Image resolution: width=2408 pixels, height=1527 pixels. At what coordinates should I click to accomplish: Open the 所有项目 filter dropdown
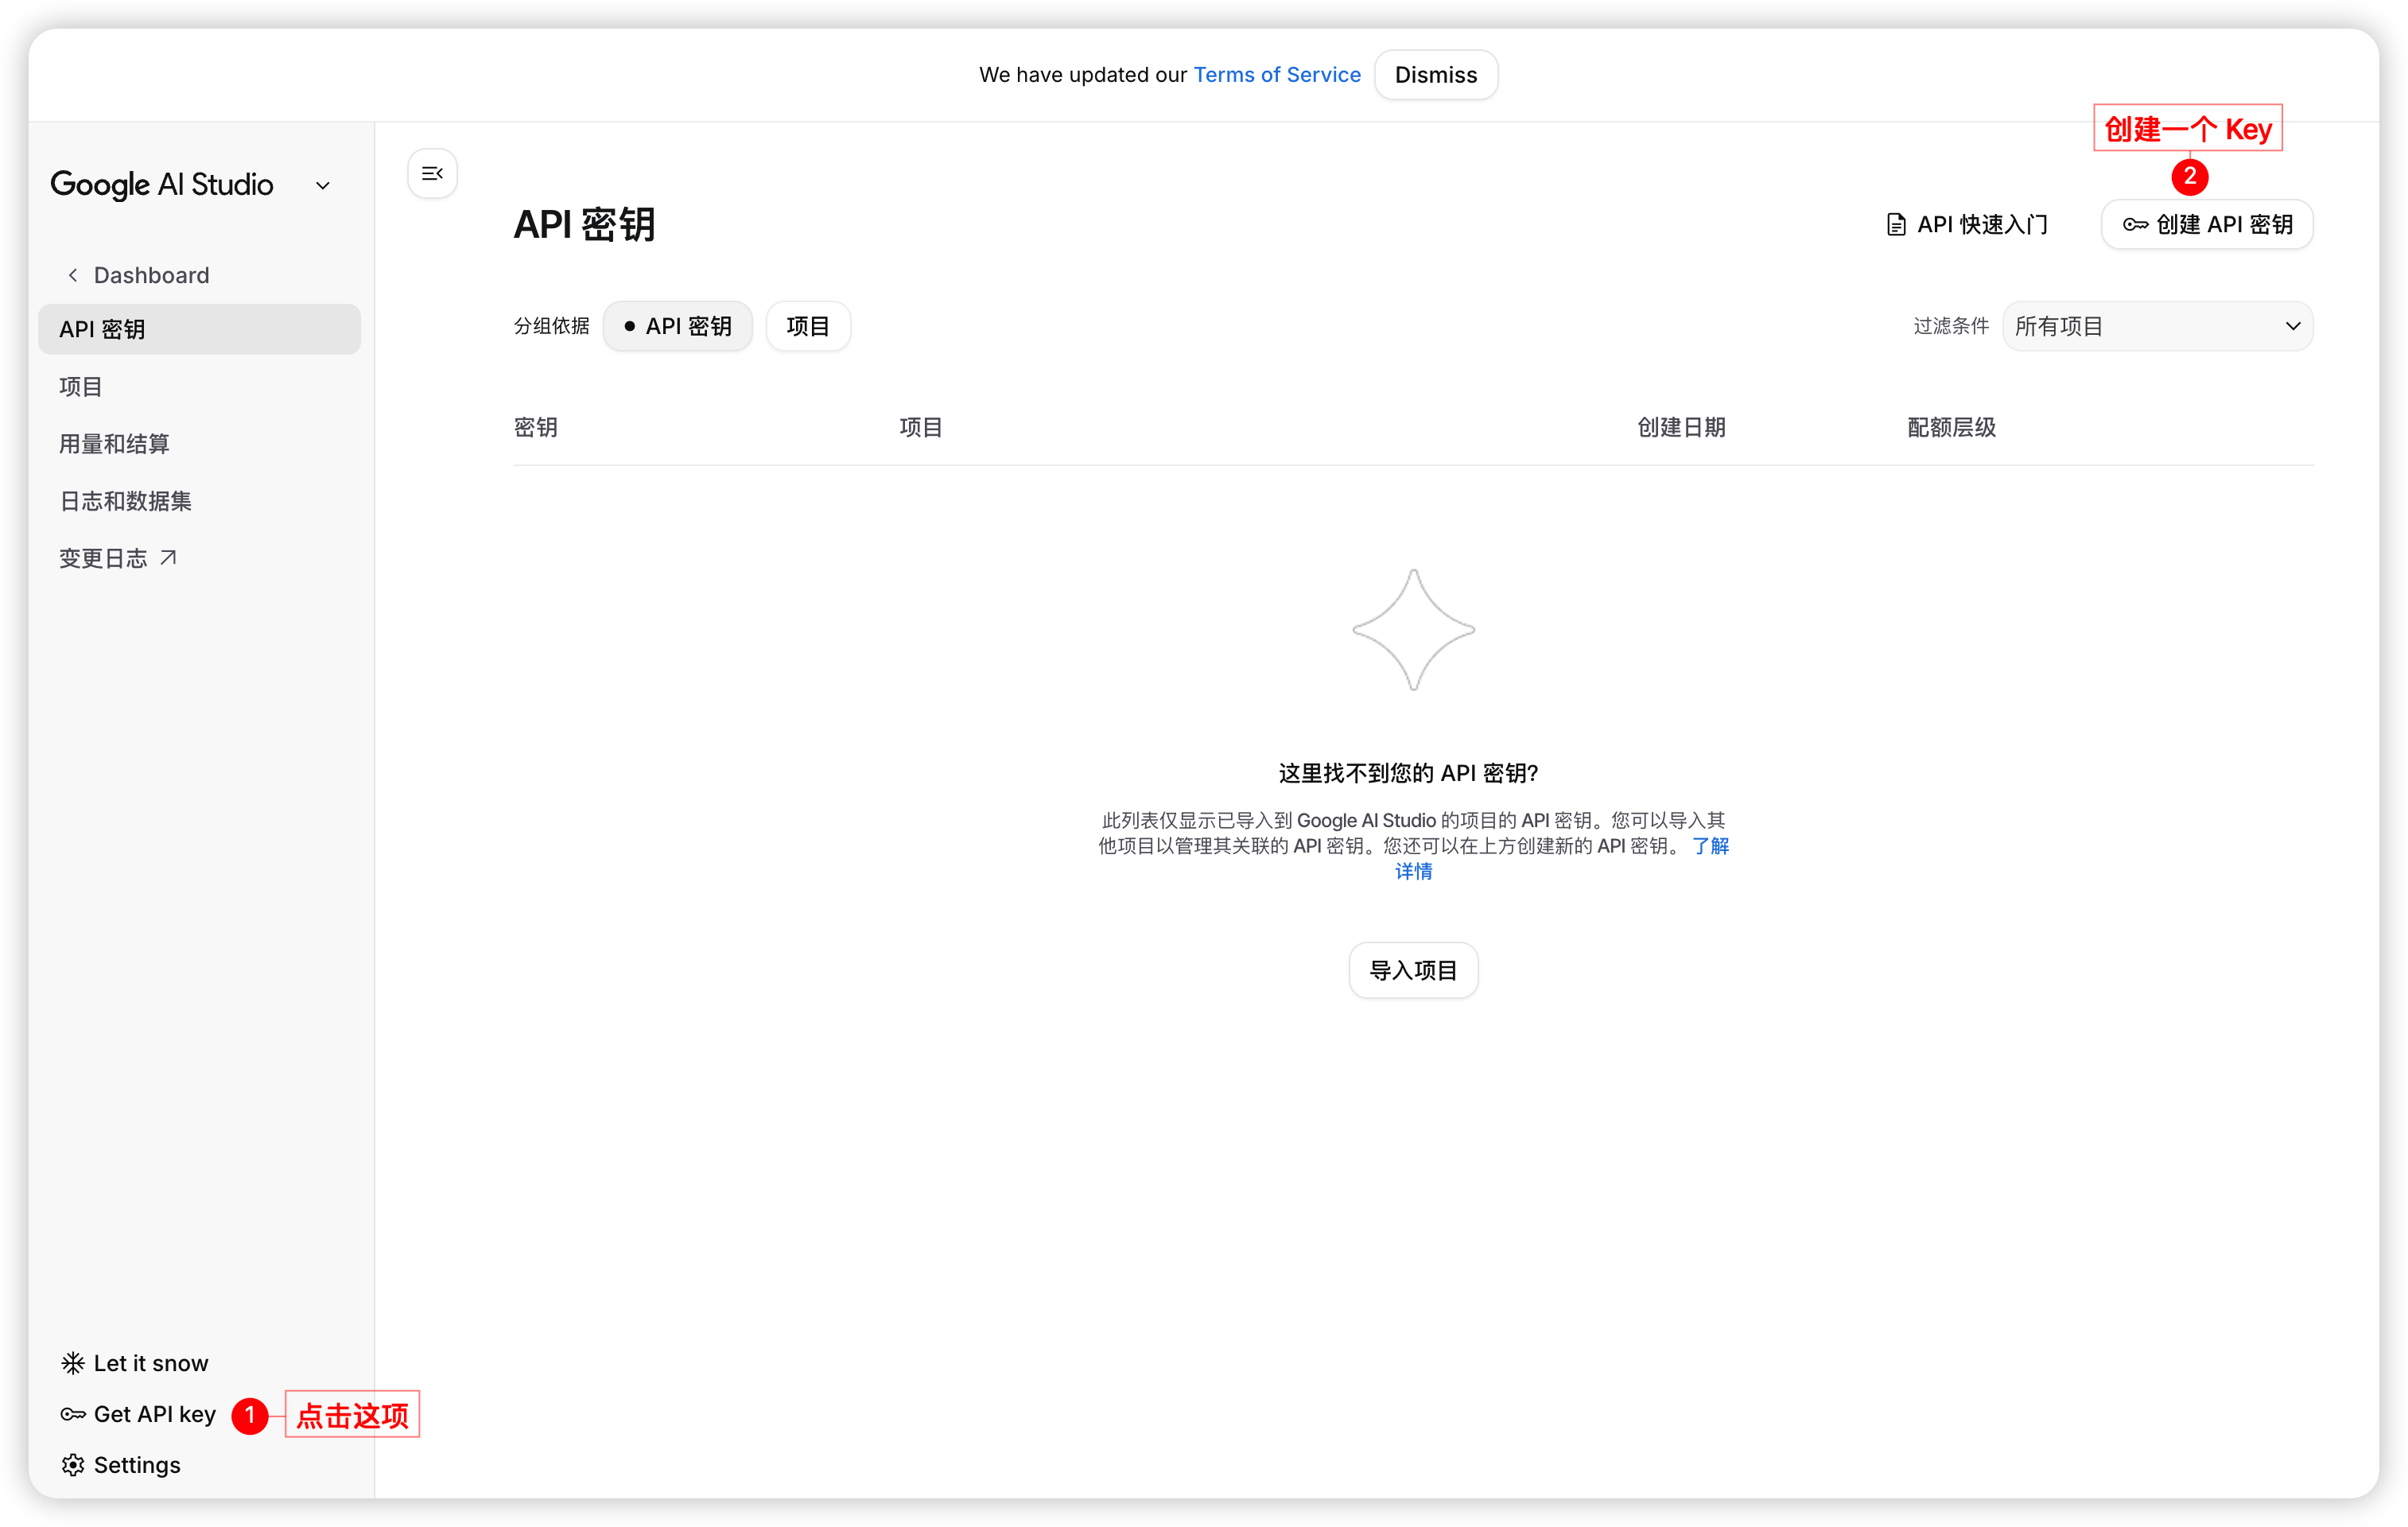tap(2156, 326)
